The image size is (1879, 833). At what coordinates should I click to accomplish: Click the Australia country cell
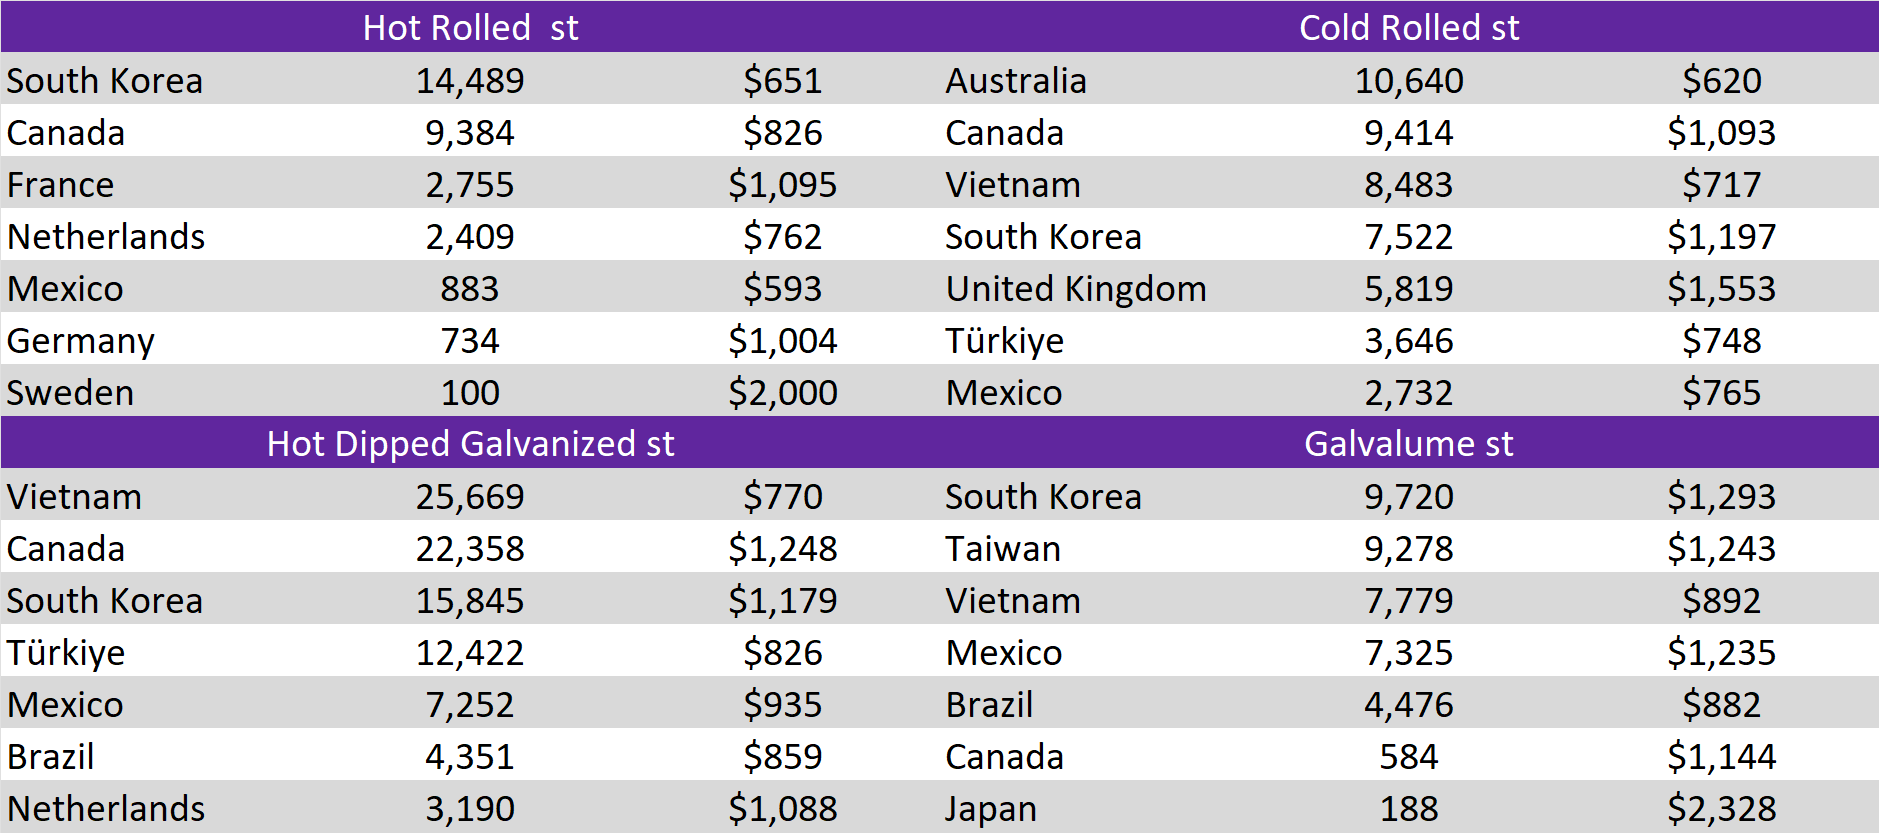(x=1016, y=80)
